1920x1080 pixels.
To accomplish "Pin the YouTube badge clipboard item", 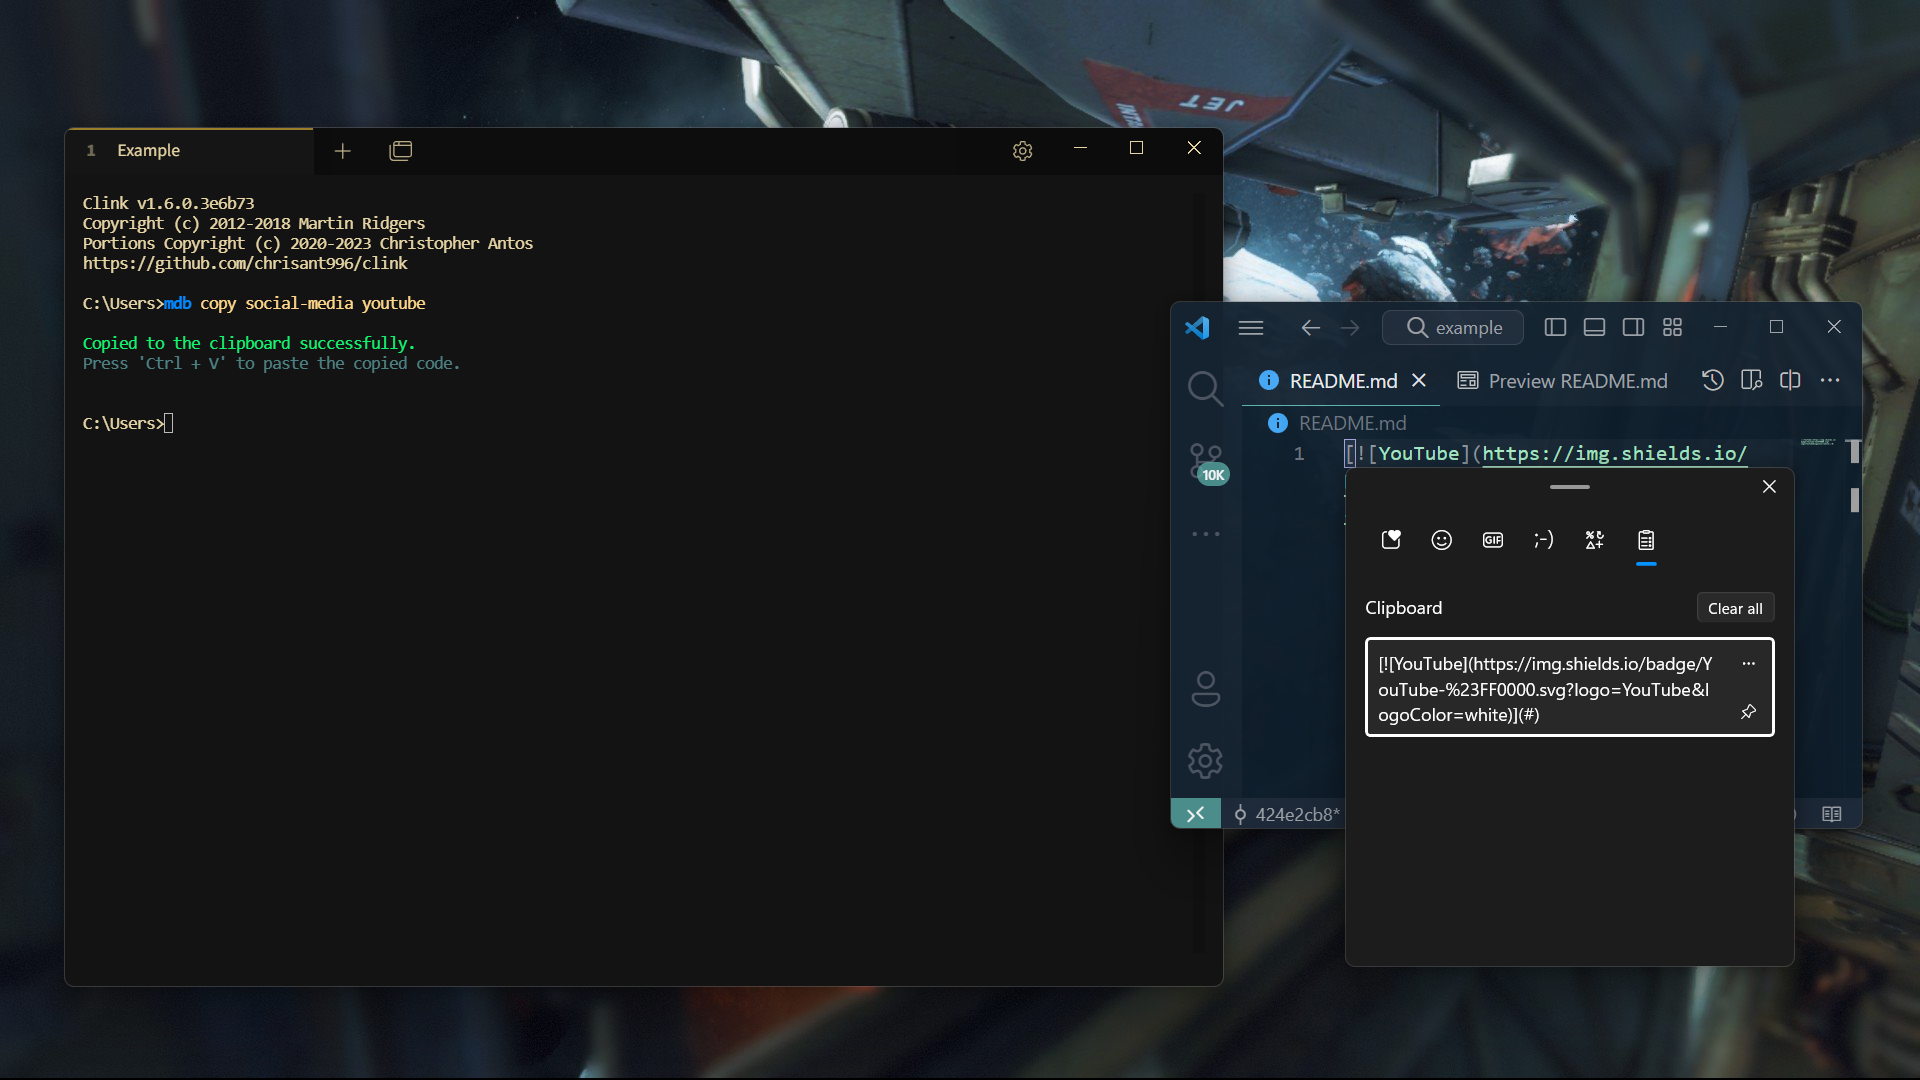I will (1748, 712).
